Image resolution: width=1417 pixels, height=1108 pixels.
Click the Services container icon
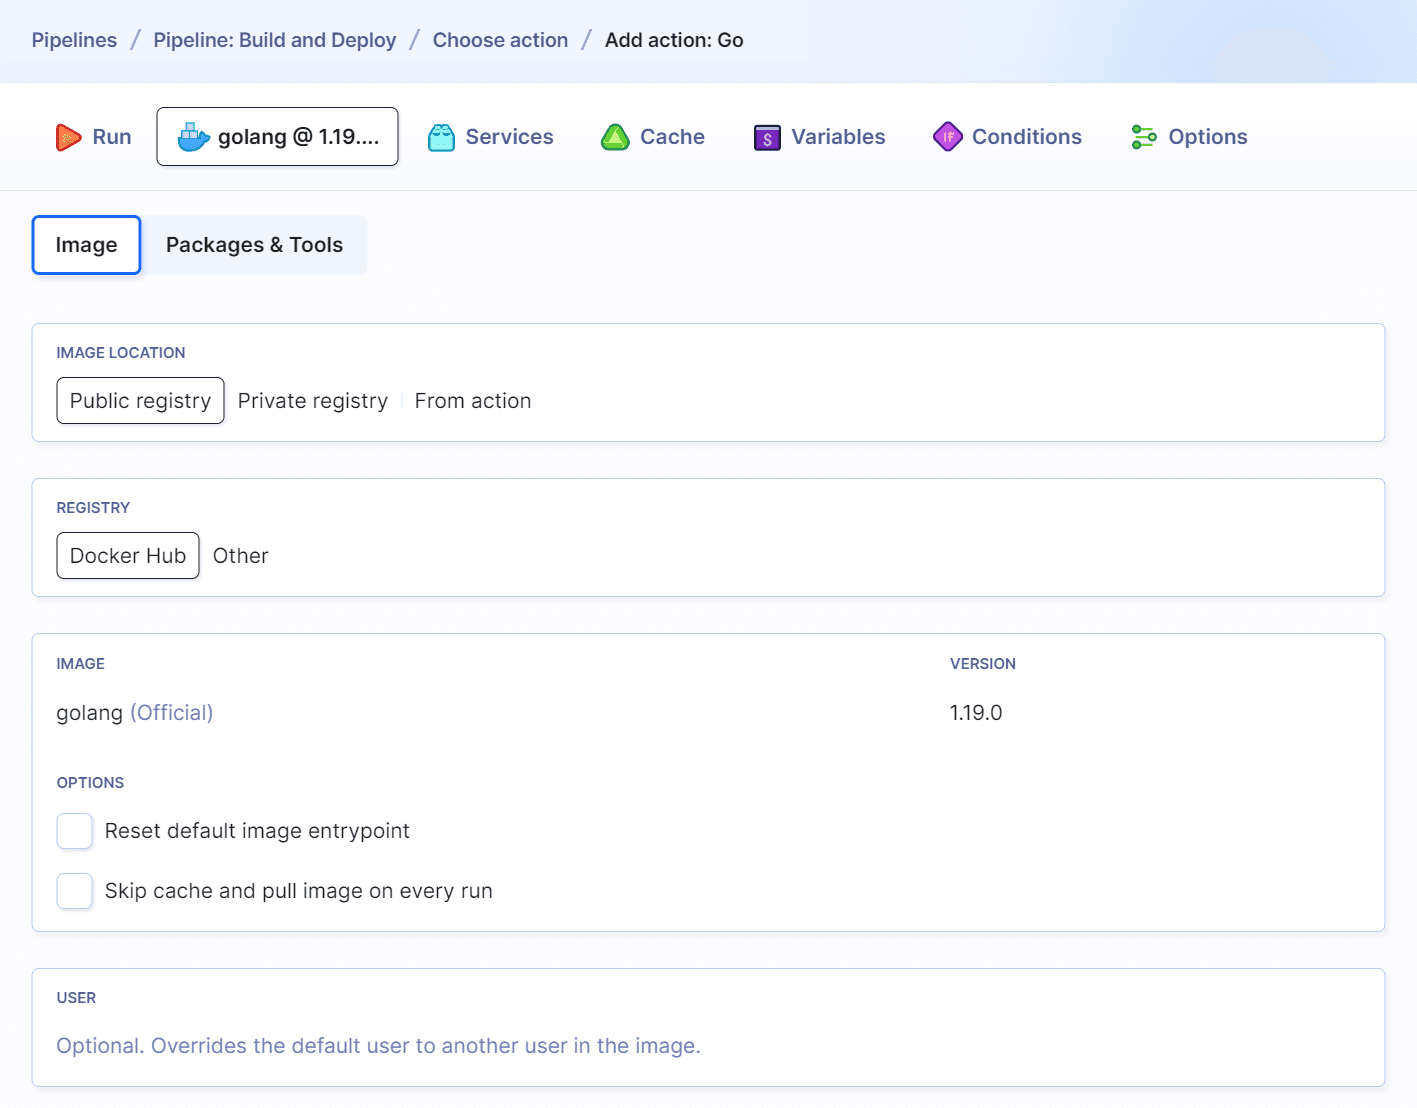pos(441,137)
